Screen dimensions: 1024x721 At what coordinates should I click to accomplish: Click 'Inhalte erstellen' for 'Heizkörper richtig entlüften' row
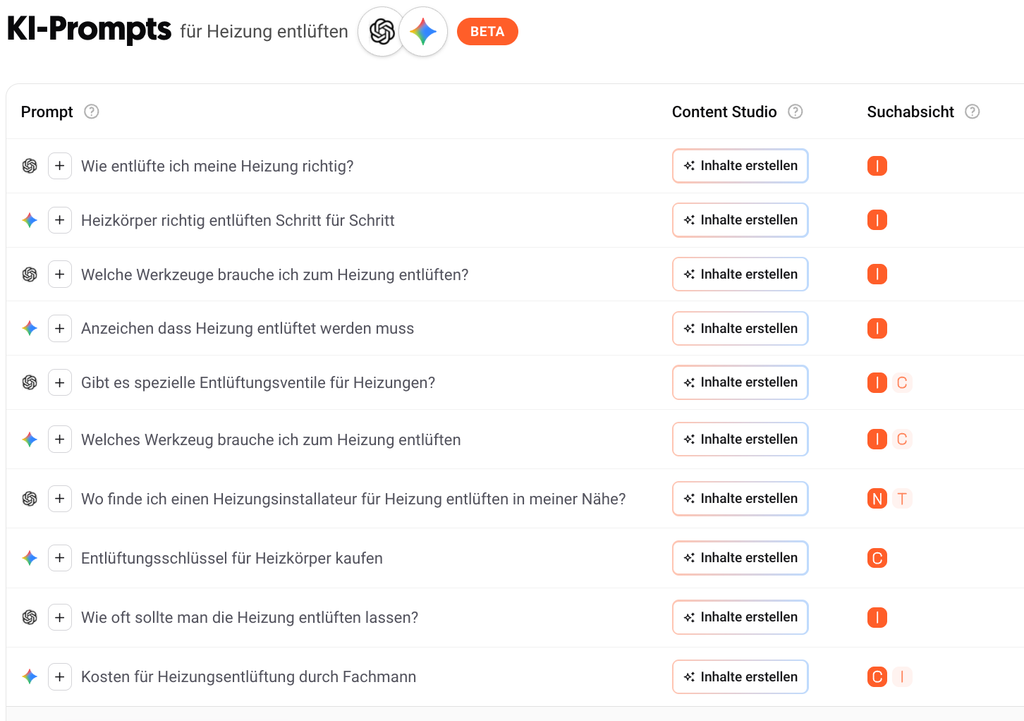coord(740,220)
